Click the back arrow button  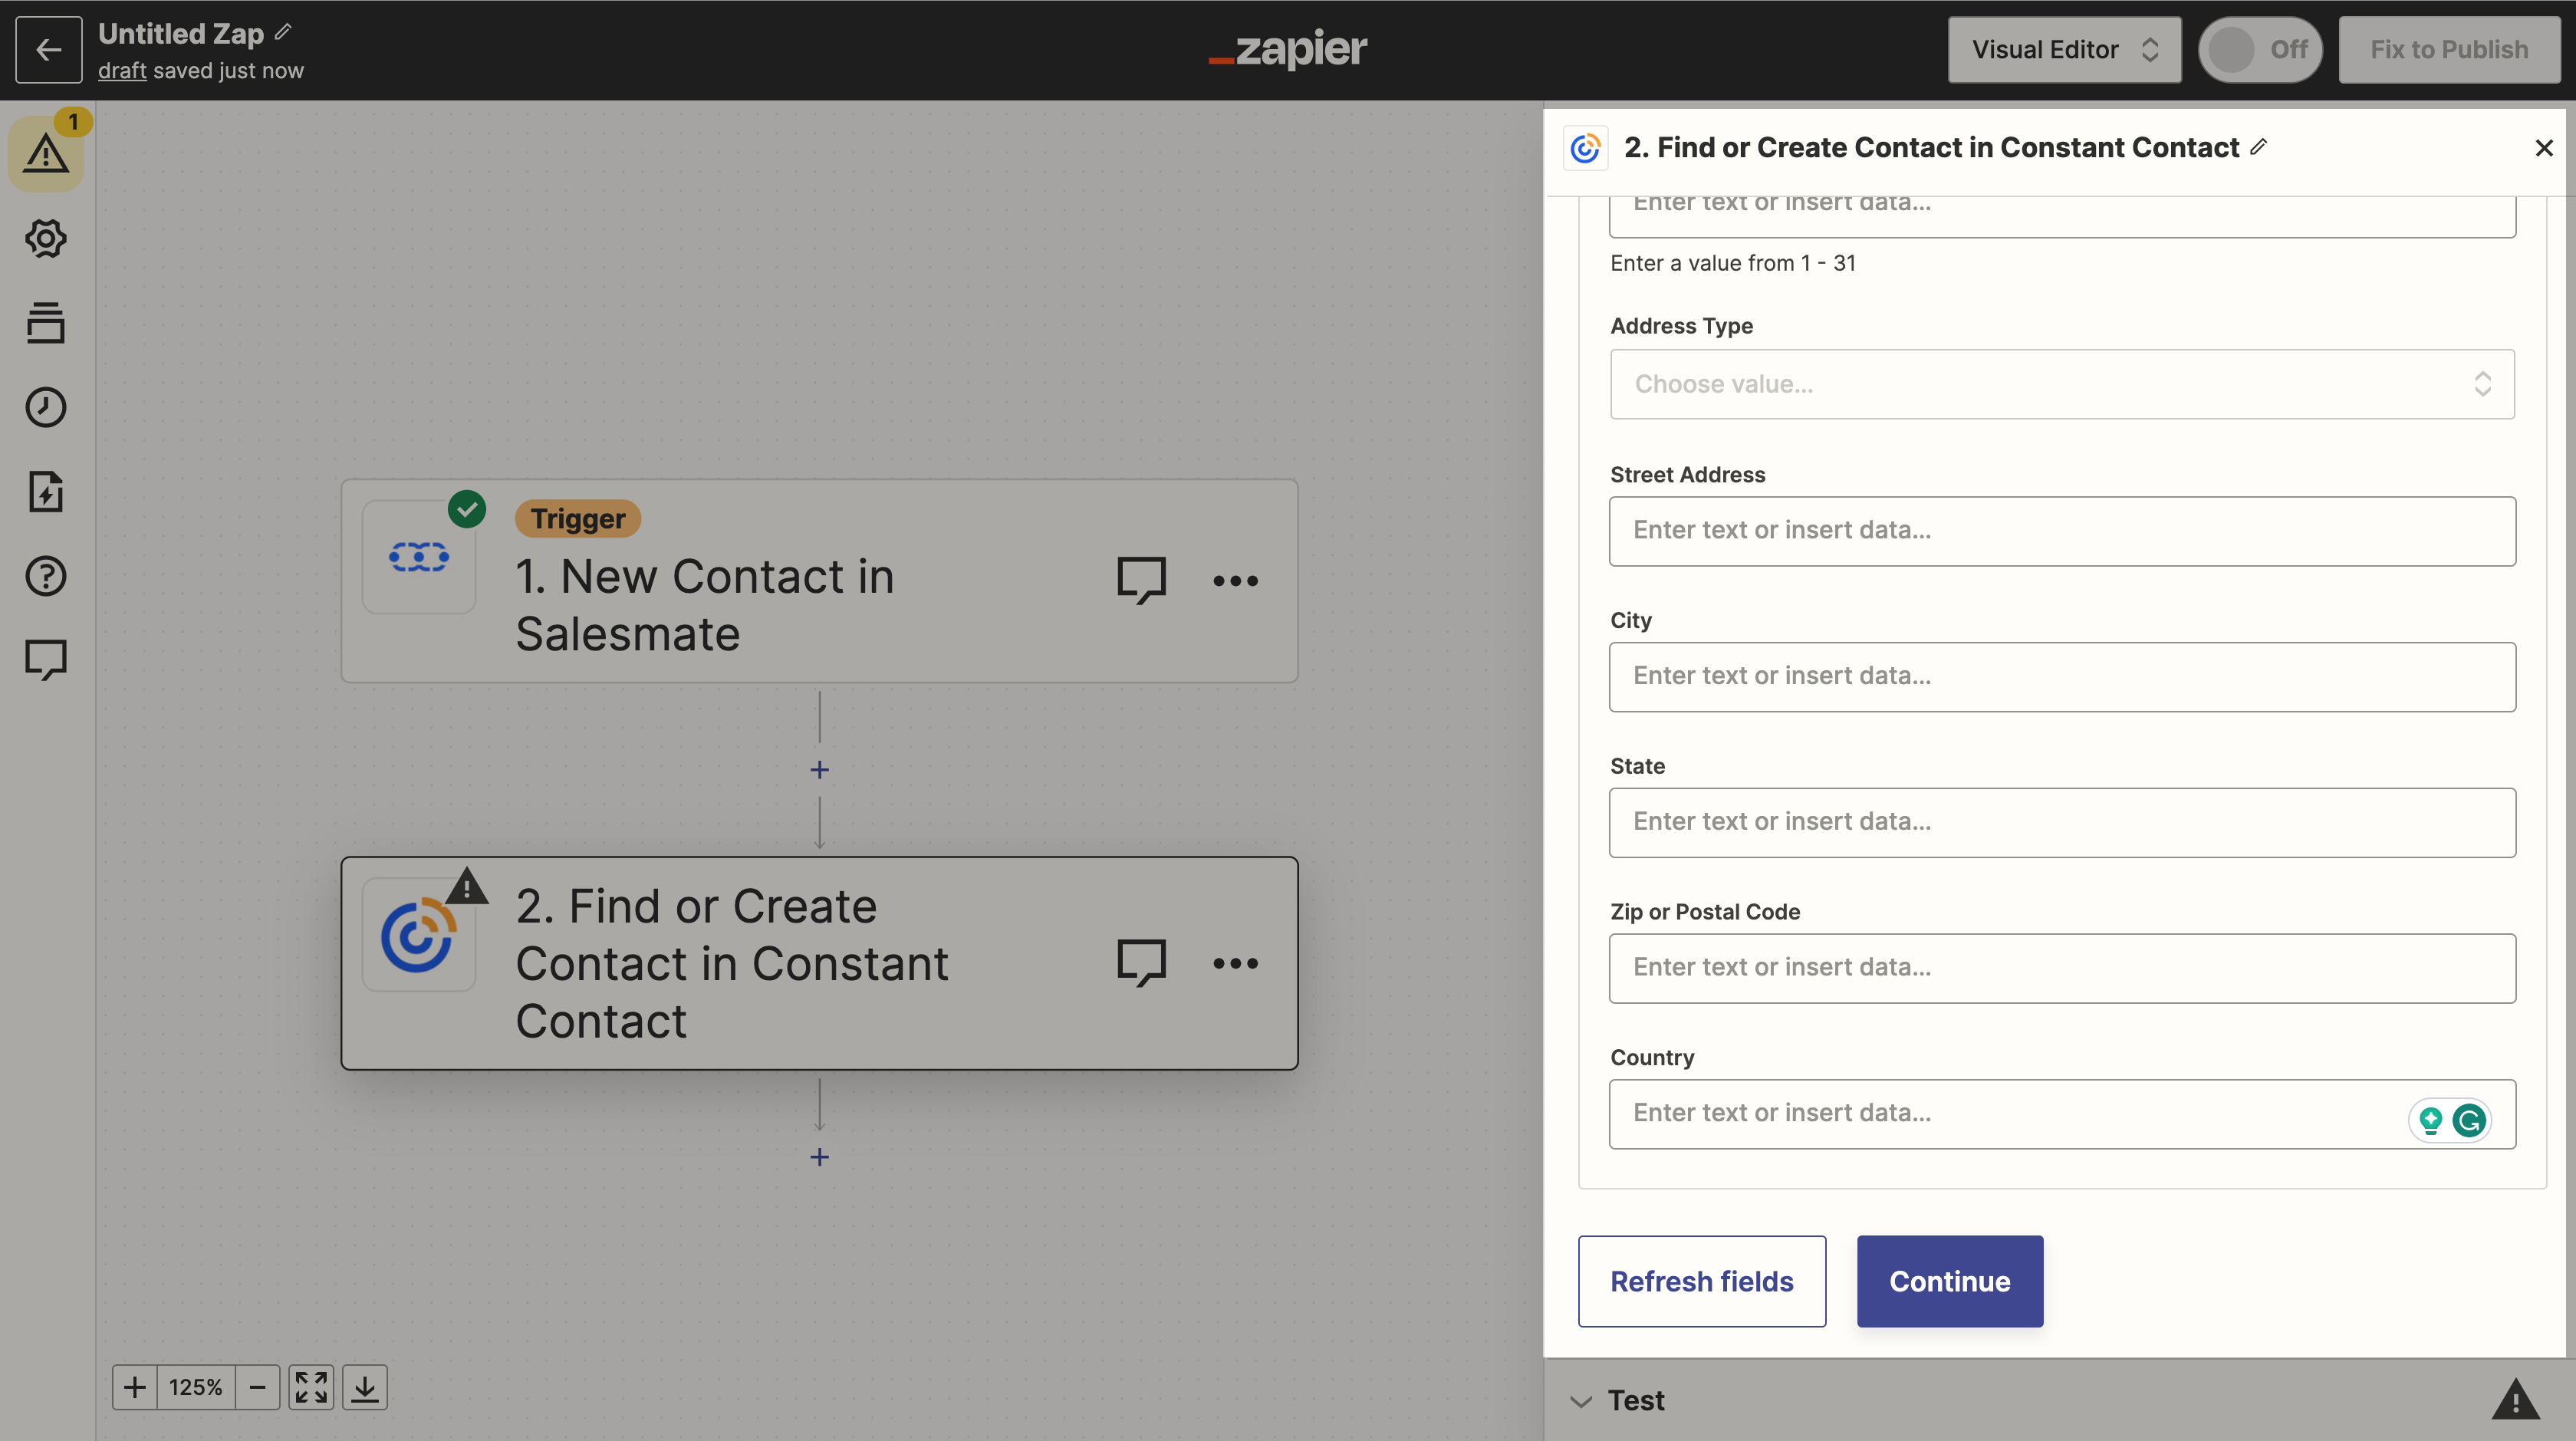[x=48, y=49]
